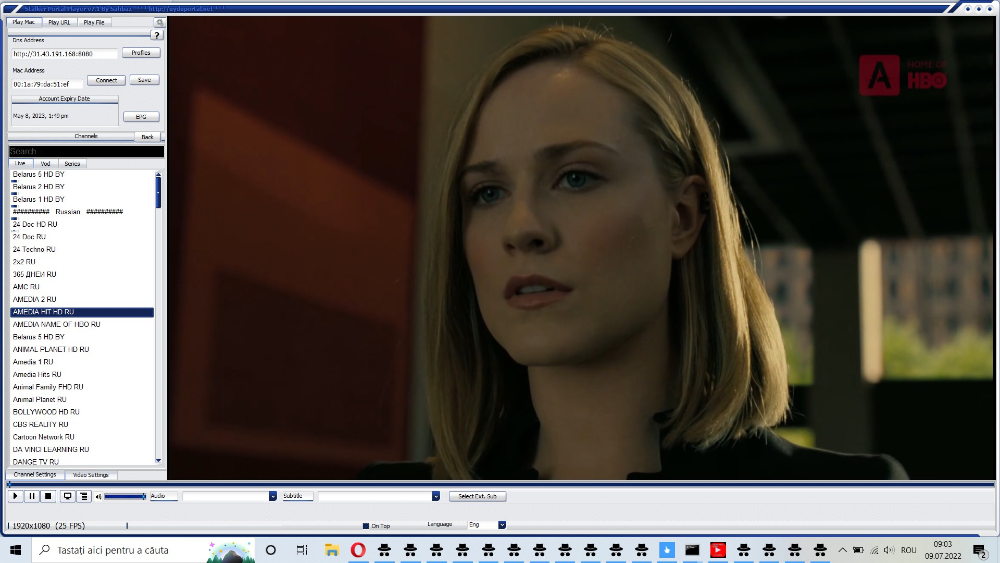Viewport: 1000px width, 563px height.
Task: Select channel Belarus 1 HD BY
Action: [38, 200]
